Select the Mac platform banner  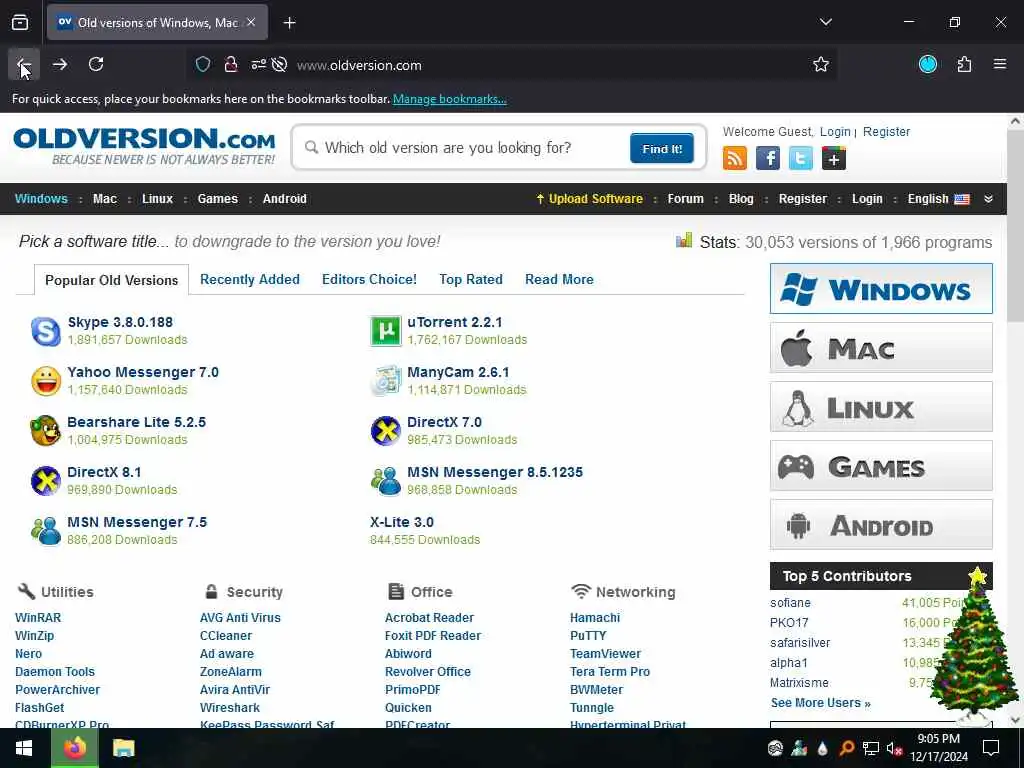[881, 348]
